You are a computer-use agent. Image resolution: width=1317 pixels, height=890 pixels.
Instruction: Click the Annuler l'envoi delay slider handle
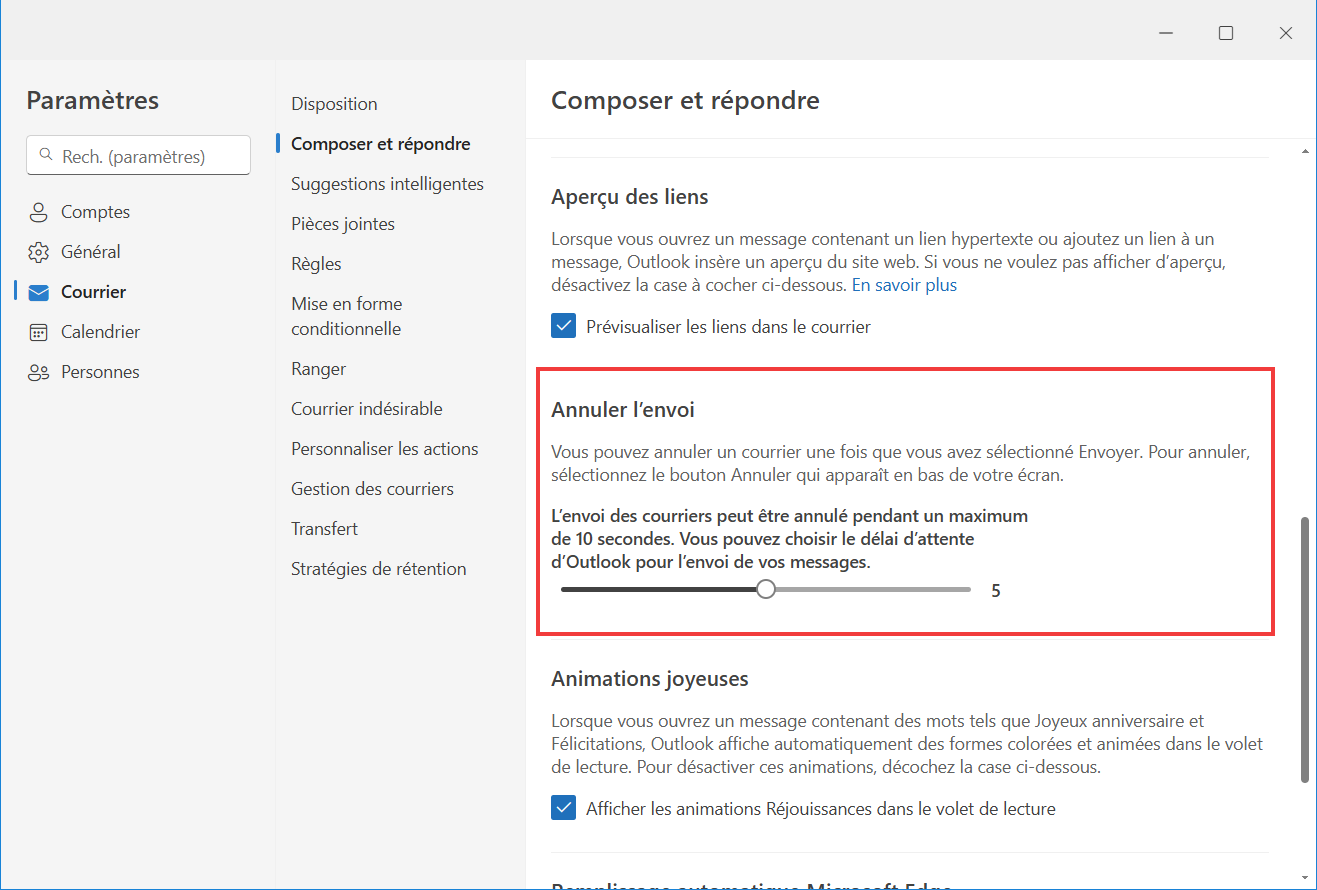pyautogui.click(x=766, y=590)
